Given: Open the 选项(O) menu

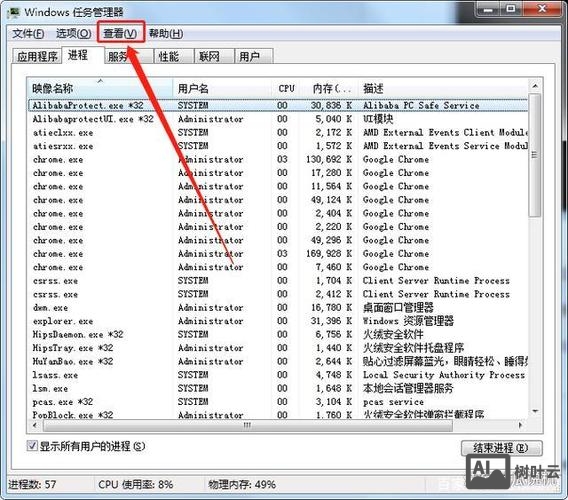Looking at the screenshot, I should 74,34.
